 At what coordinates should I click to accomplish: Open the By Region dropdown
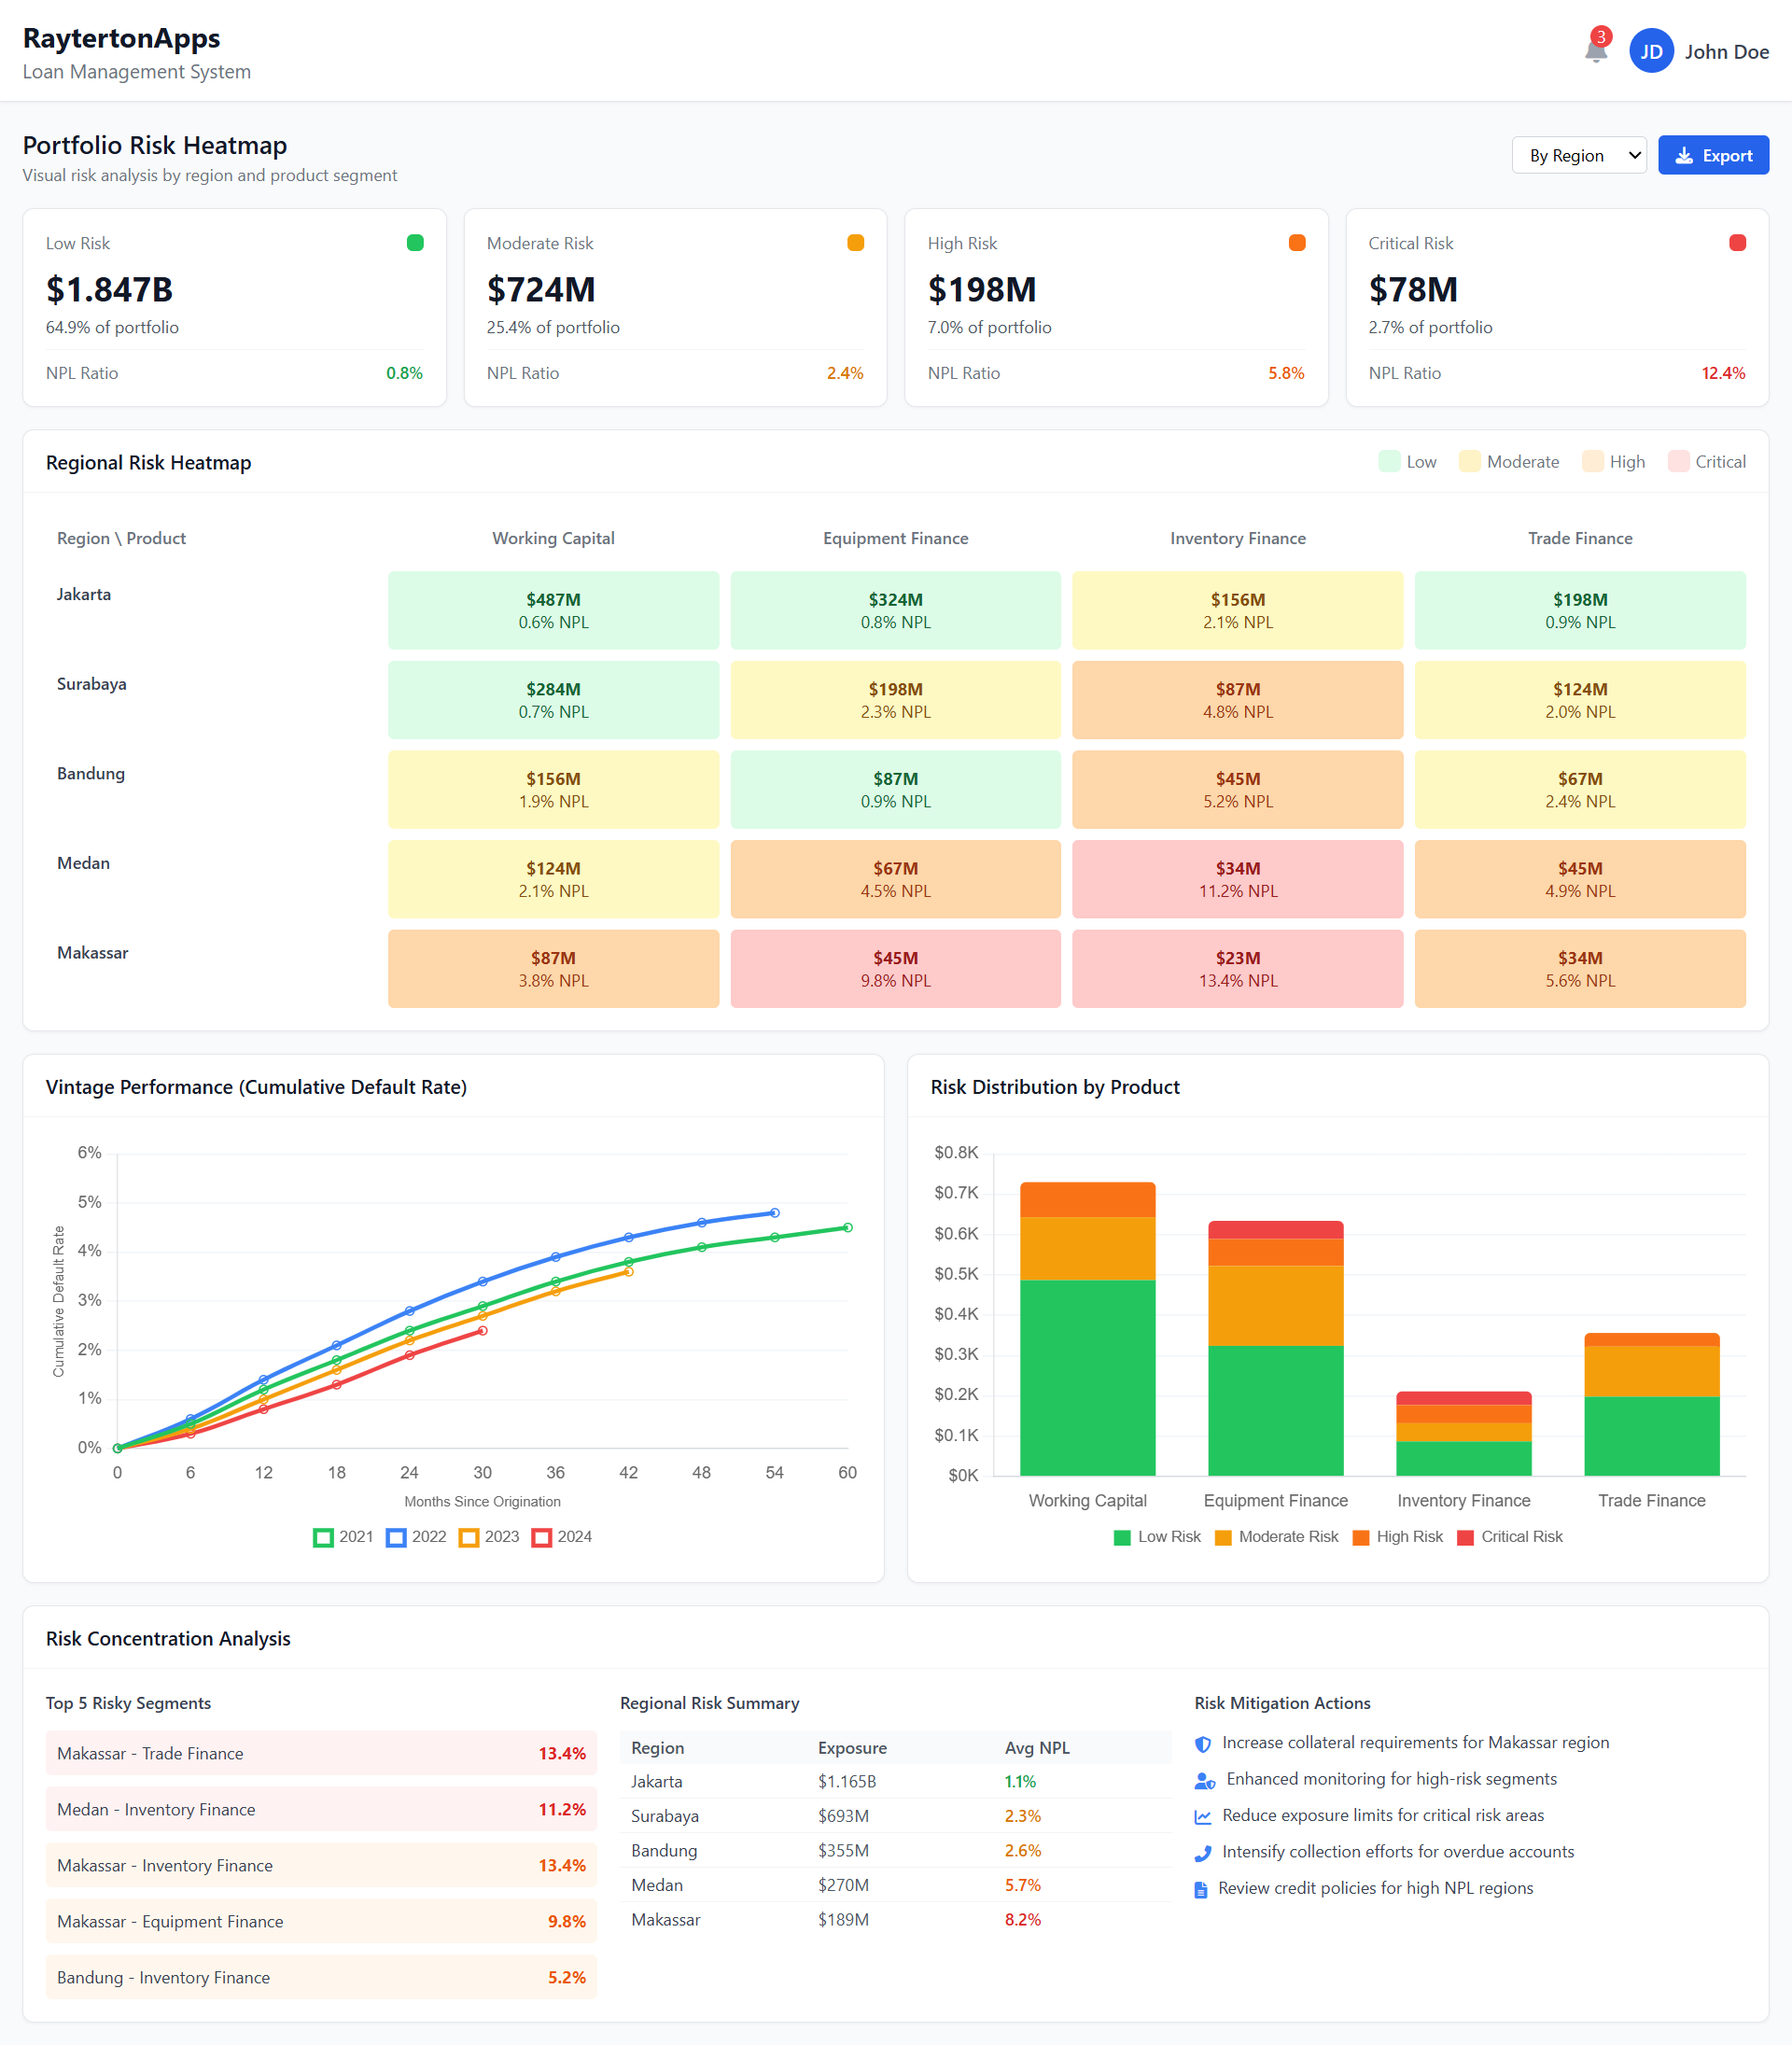click(x=1579, y=155)
